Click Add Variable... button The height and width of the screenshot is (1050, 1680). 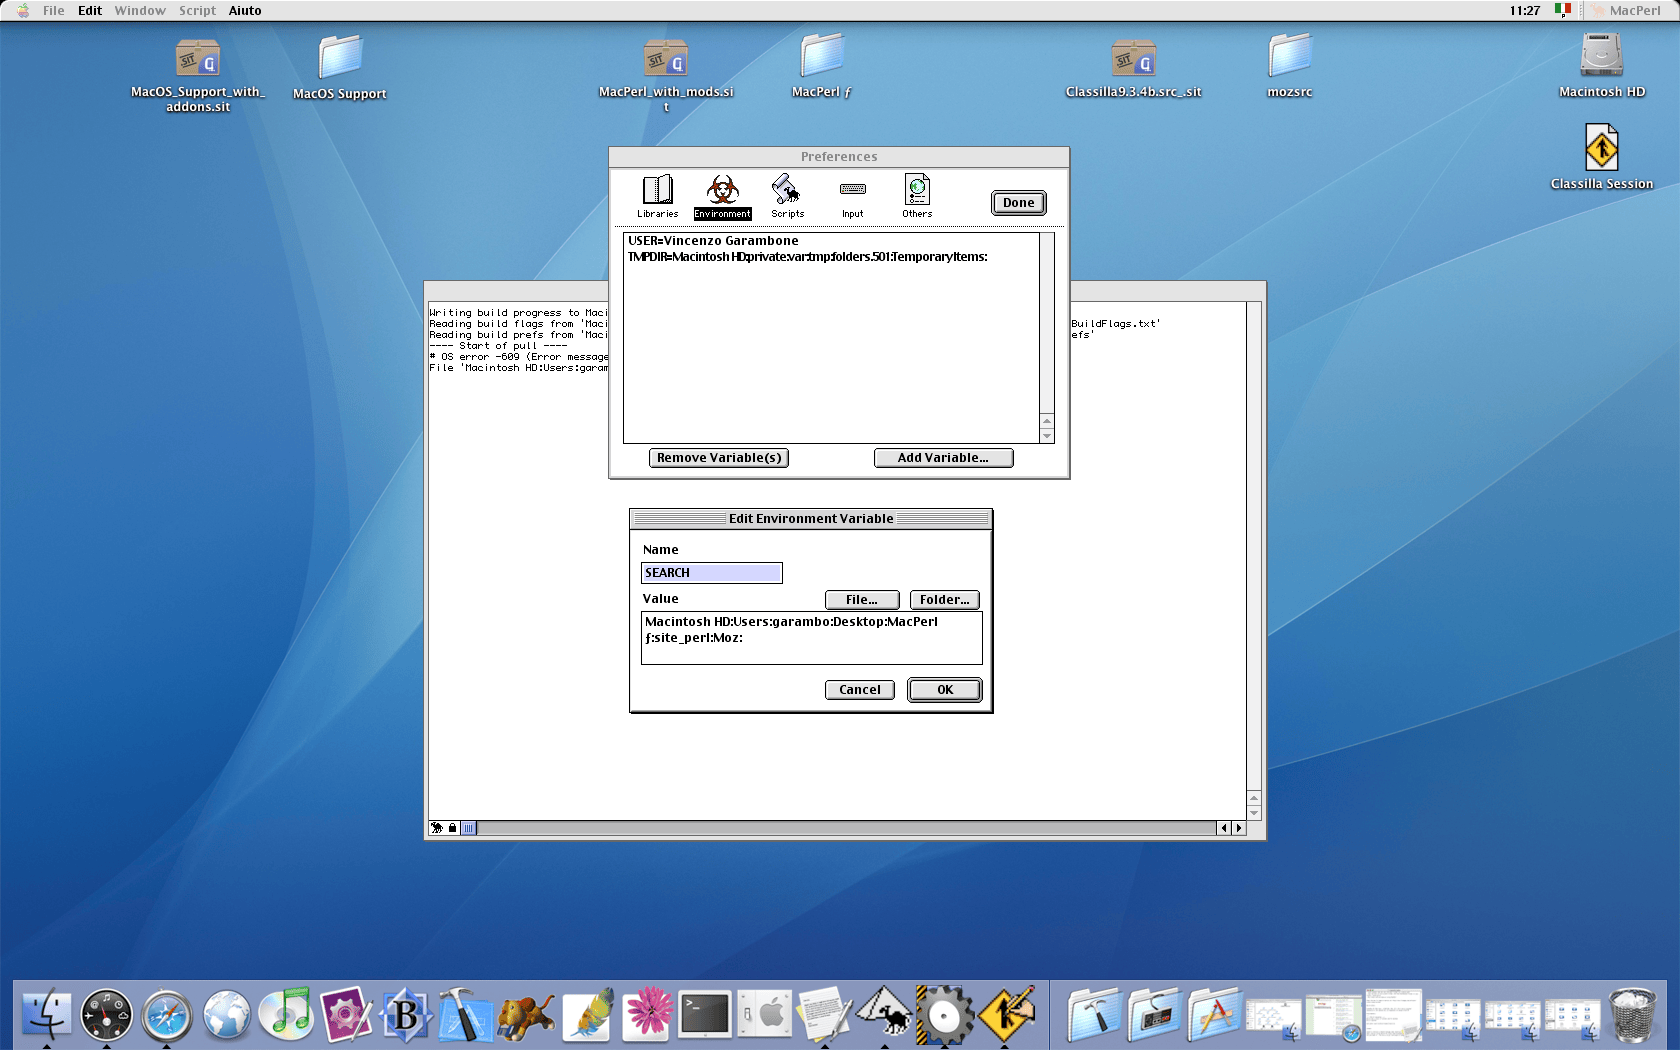943,458
